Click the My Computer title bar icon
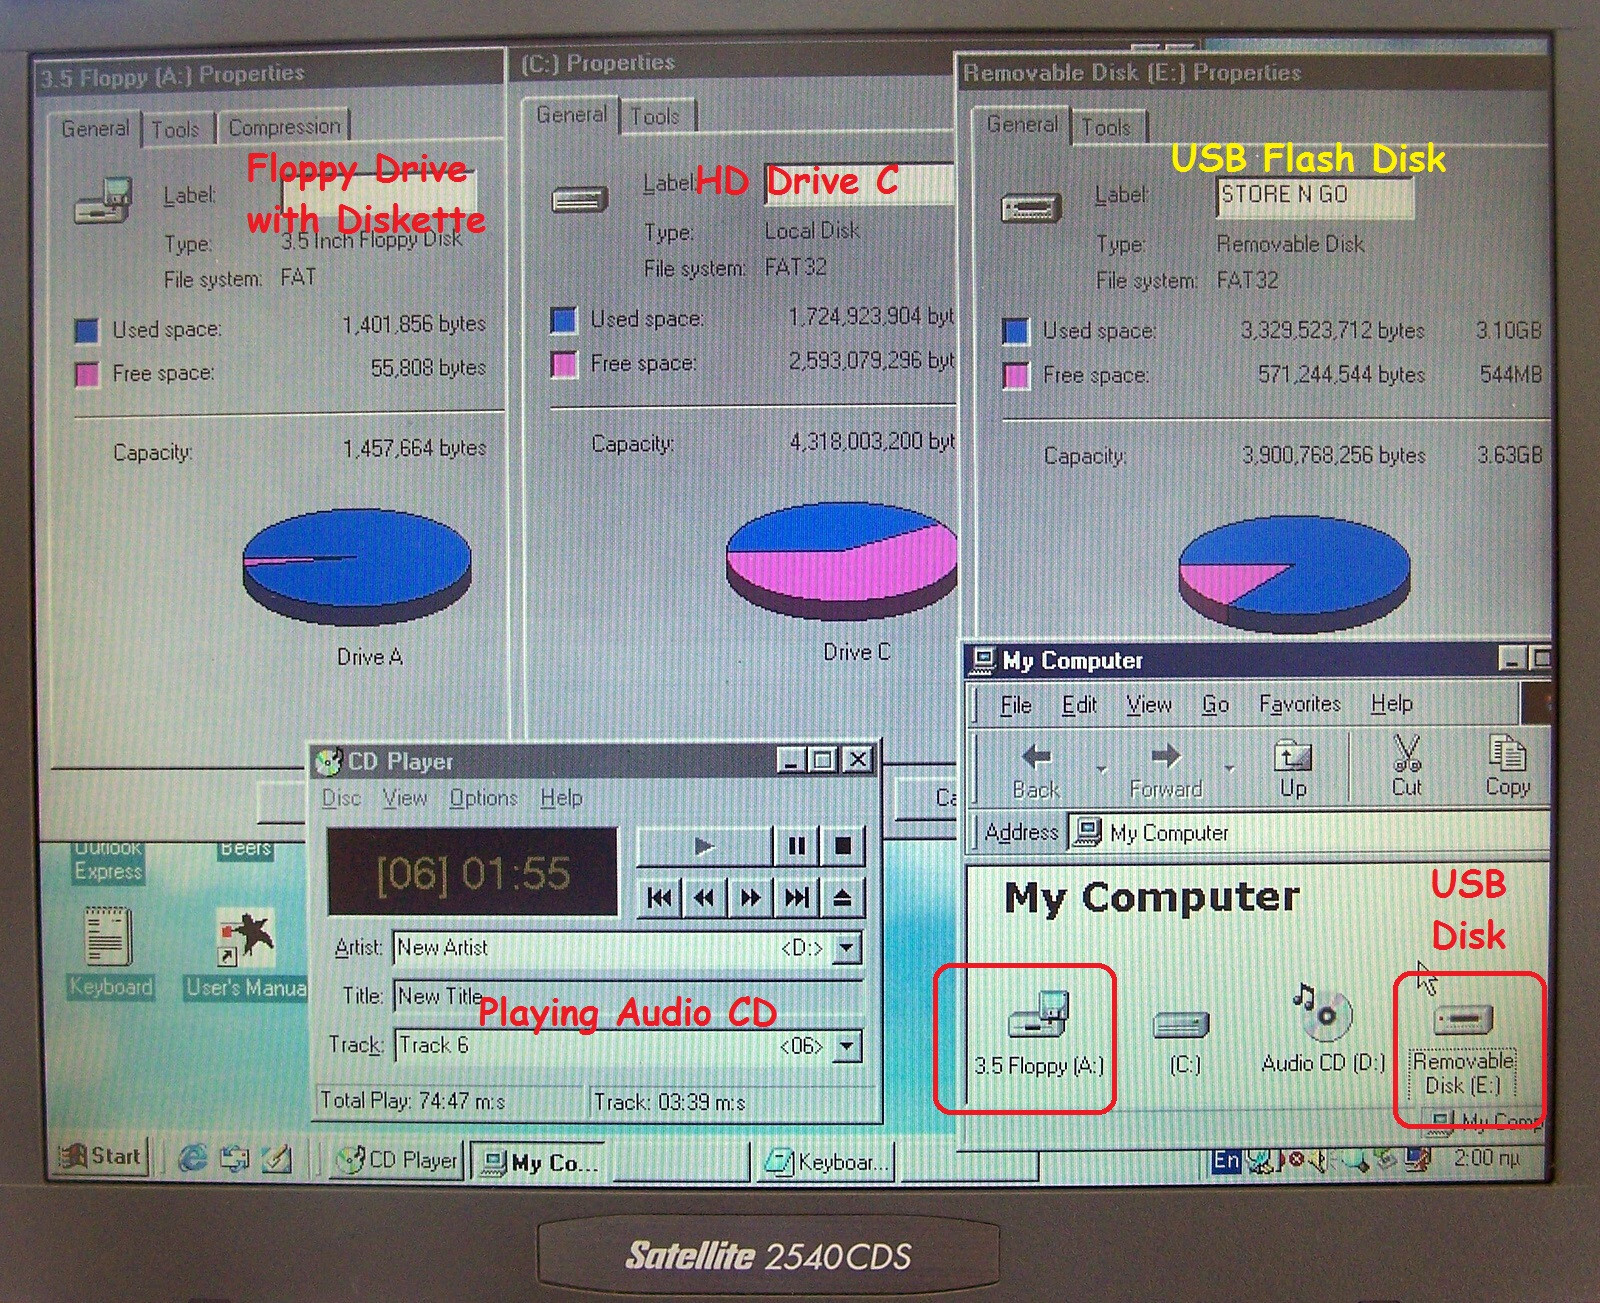 coord(984,660)
